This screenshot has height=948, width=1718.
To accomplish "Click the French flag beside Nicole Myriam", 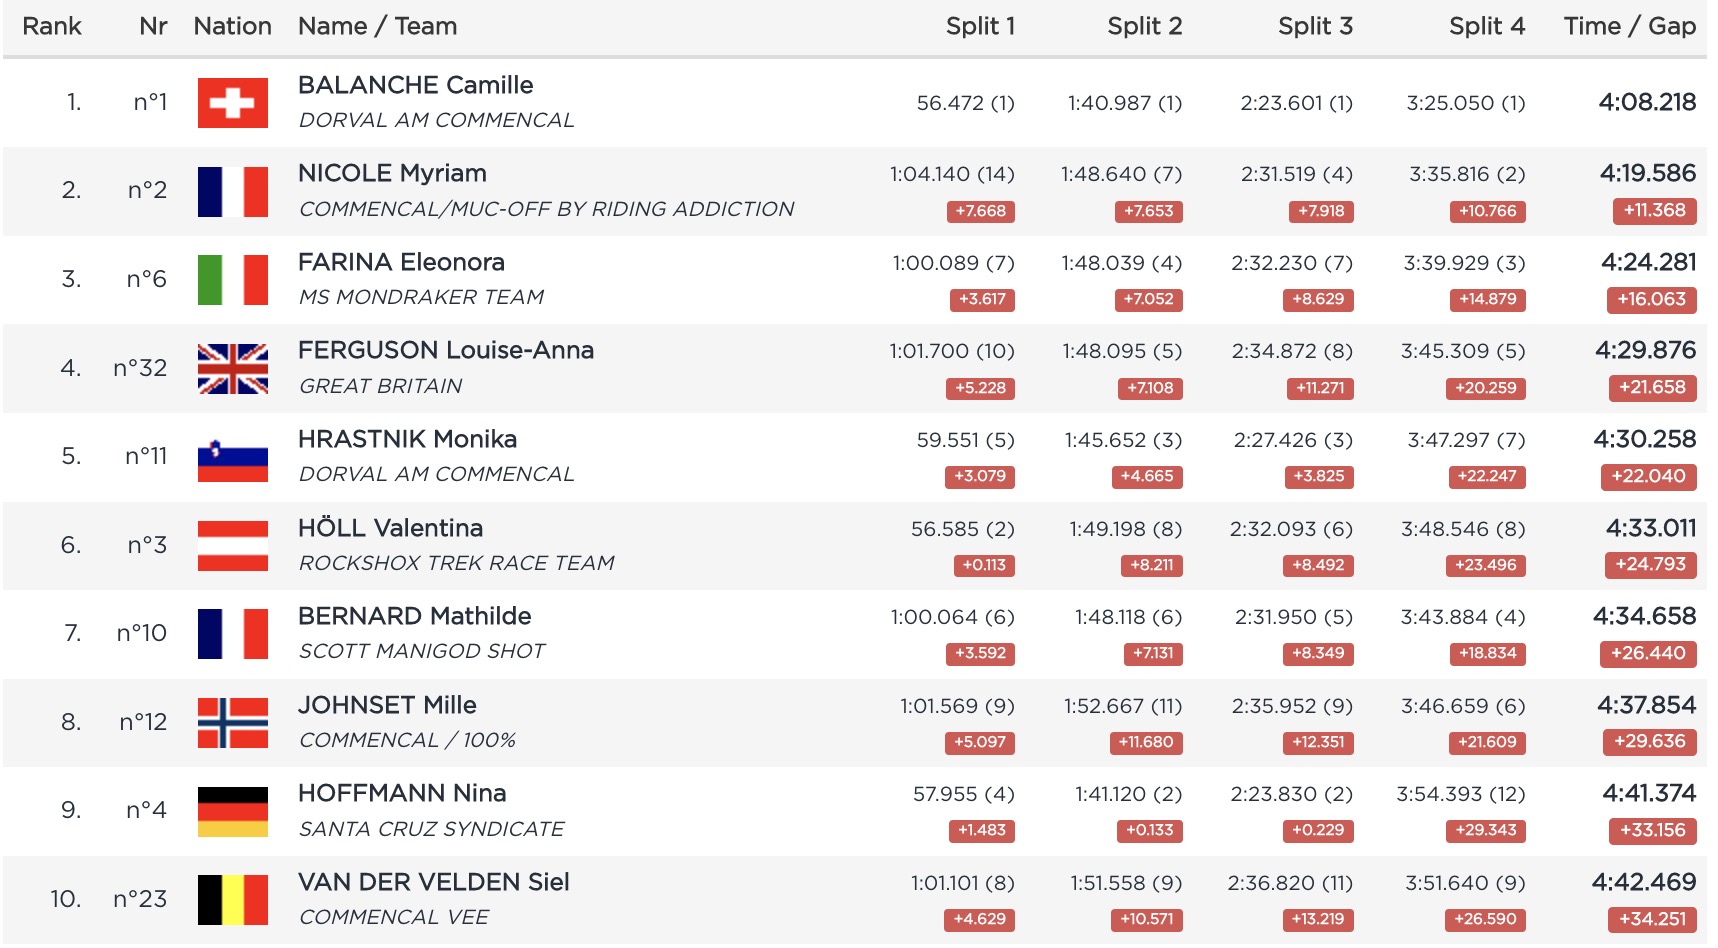I will (232, 191).
